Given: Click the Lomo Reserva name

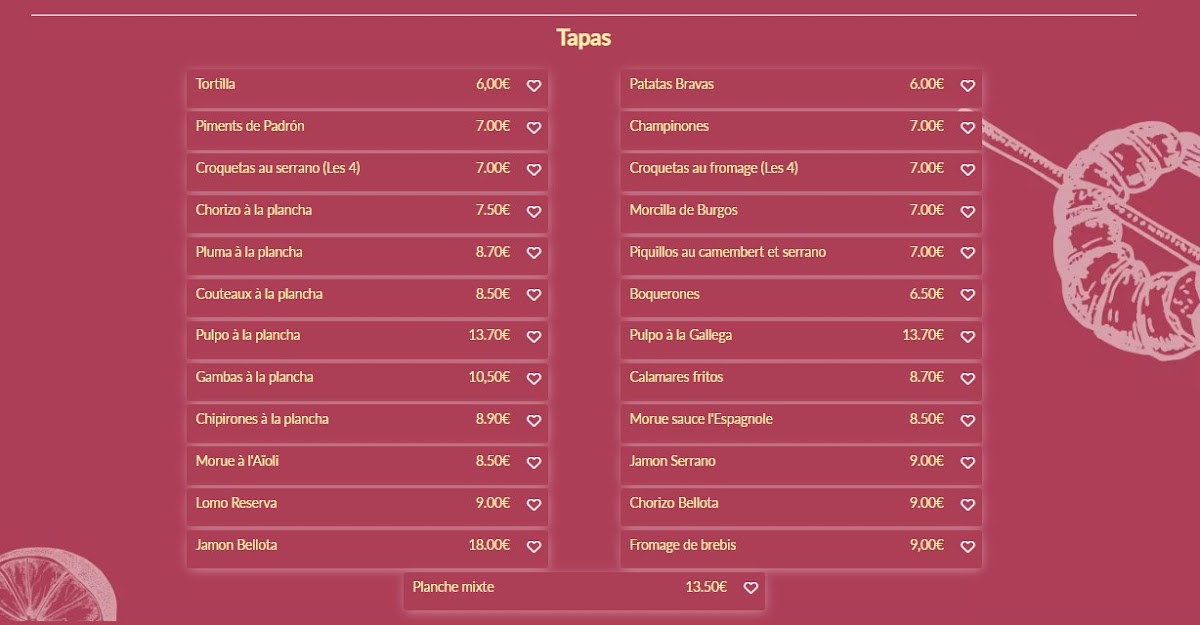Looking at the screenshot, I should click(237, 503).
